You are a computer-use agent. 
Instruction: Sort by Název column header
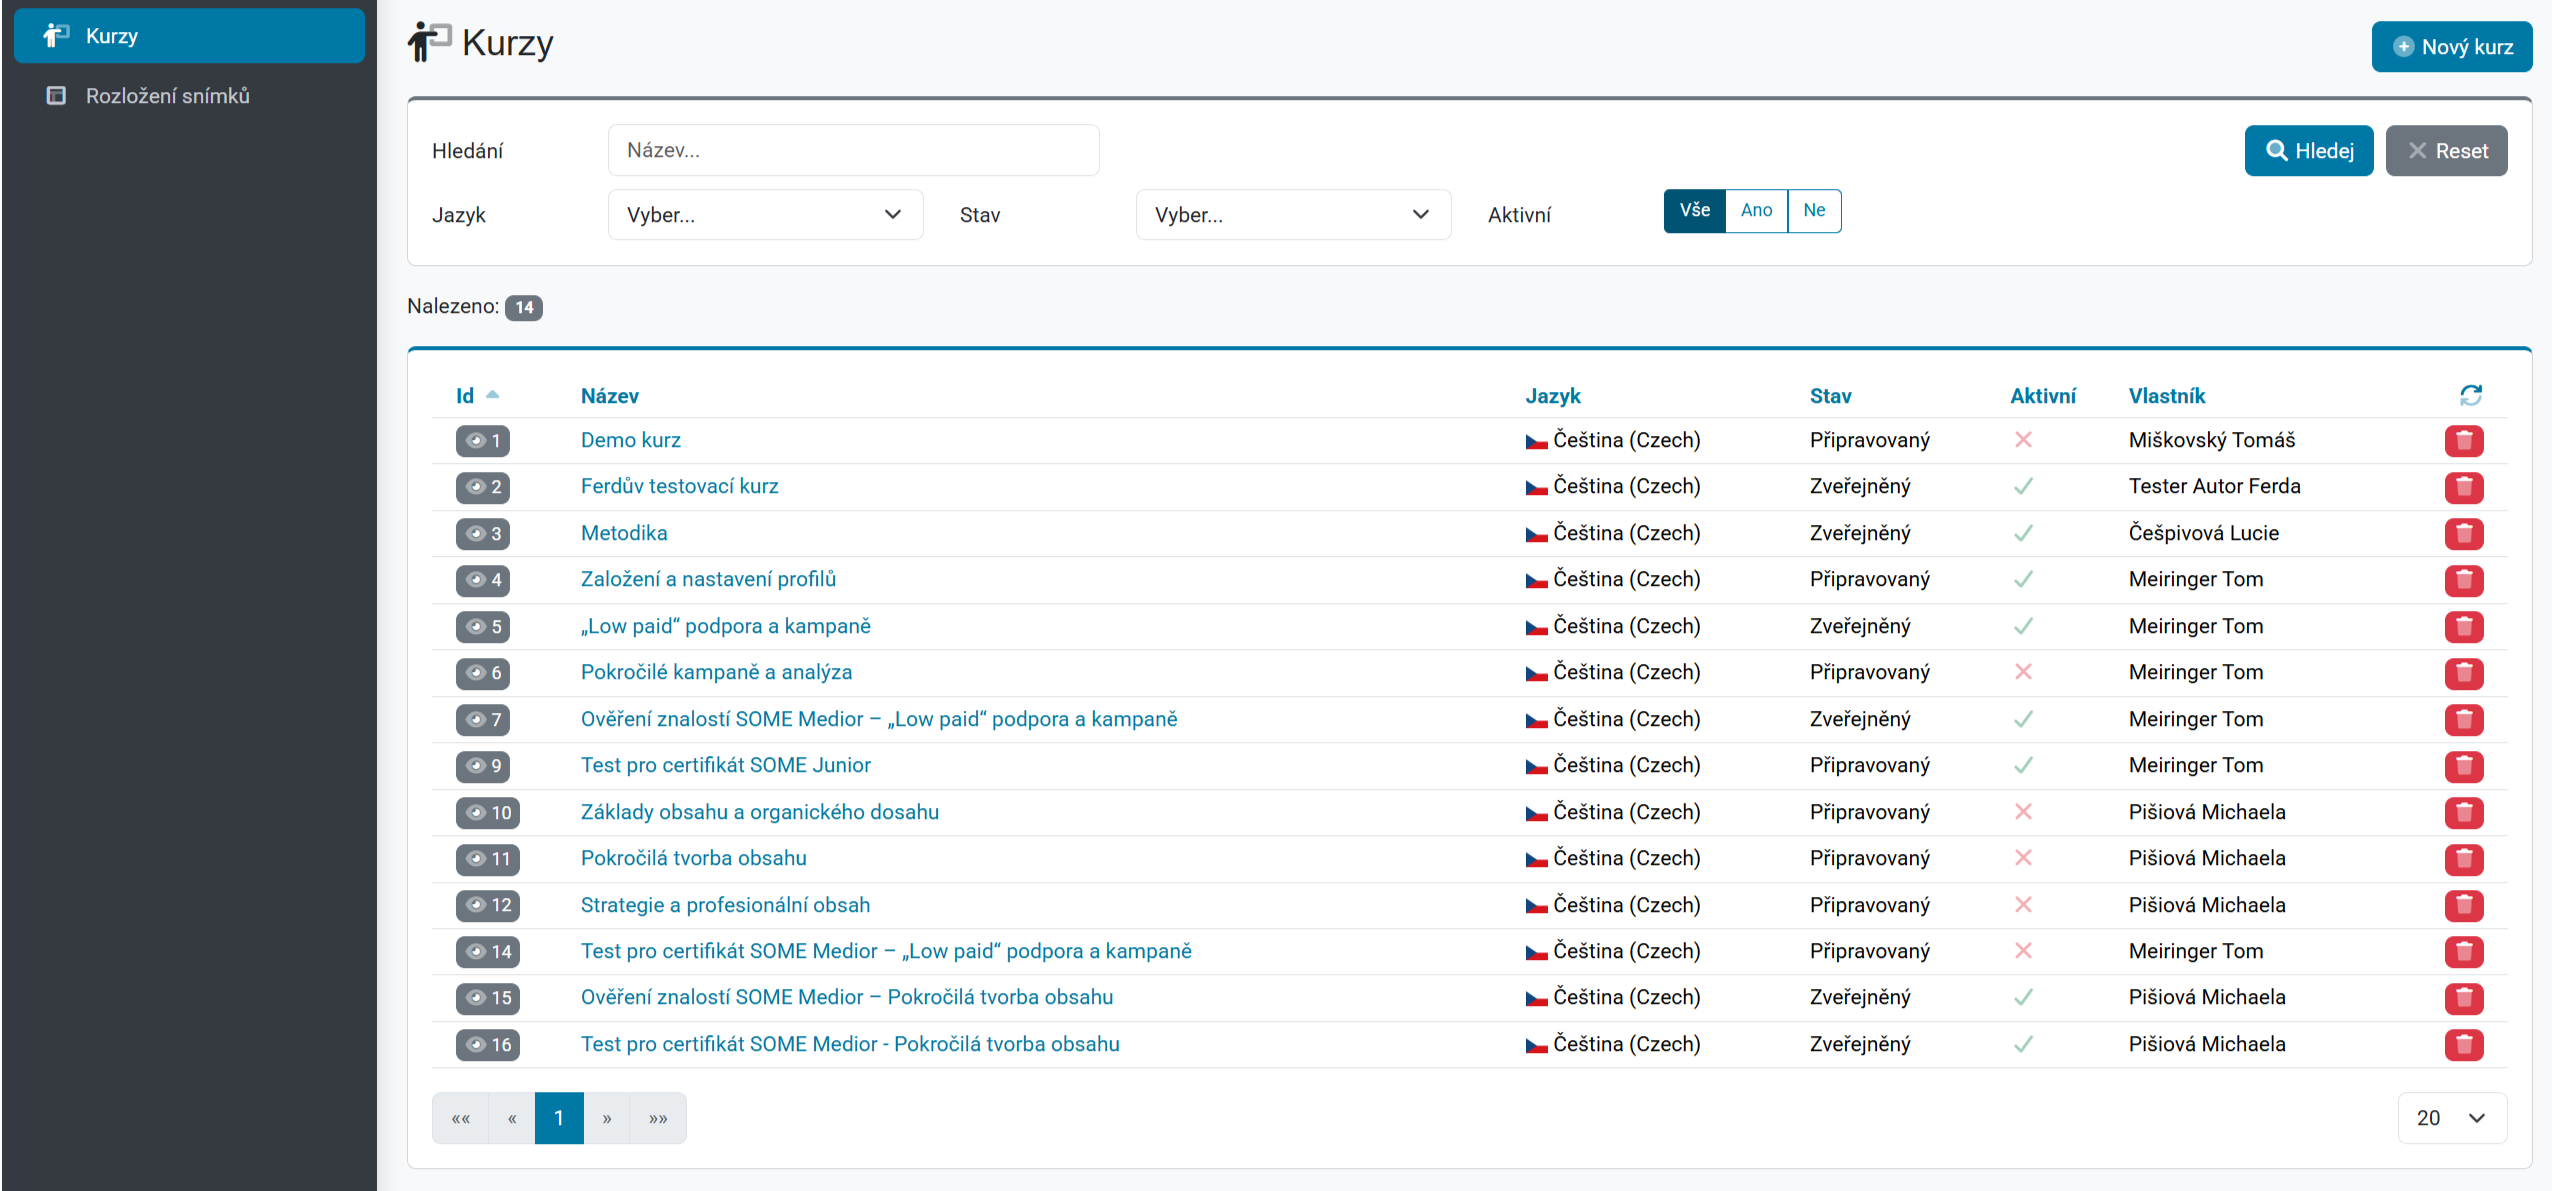point(610,396)
